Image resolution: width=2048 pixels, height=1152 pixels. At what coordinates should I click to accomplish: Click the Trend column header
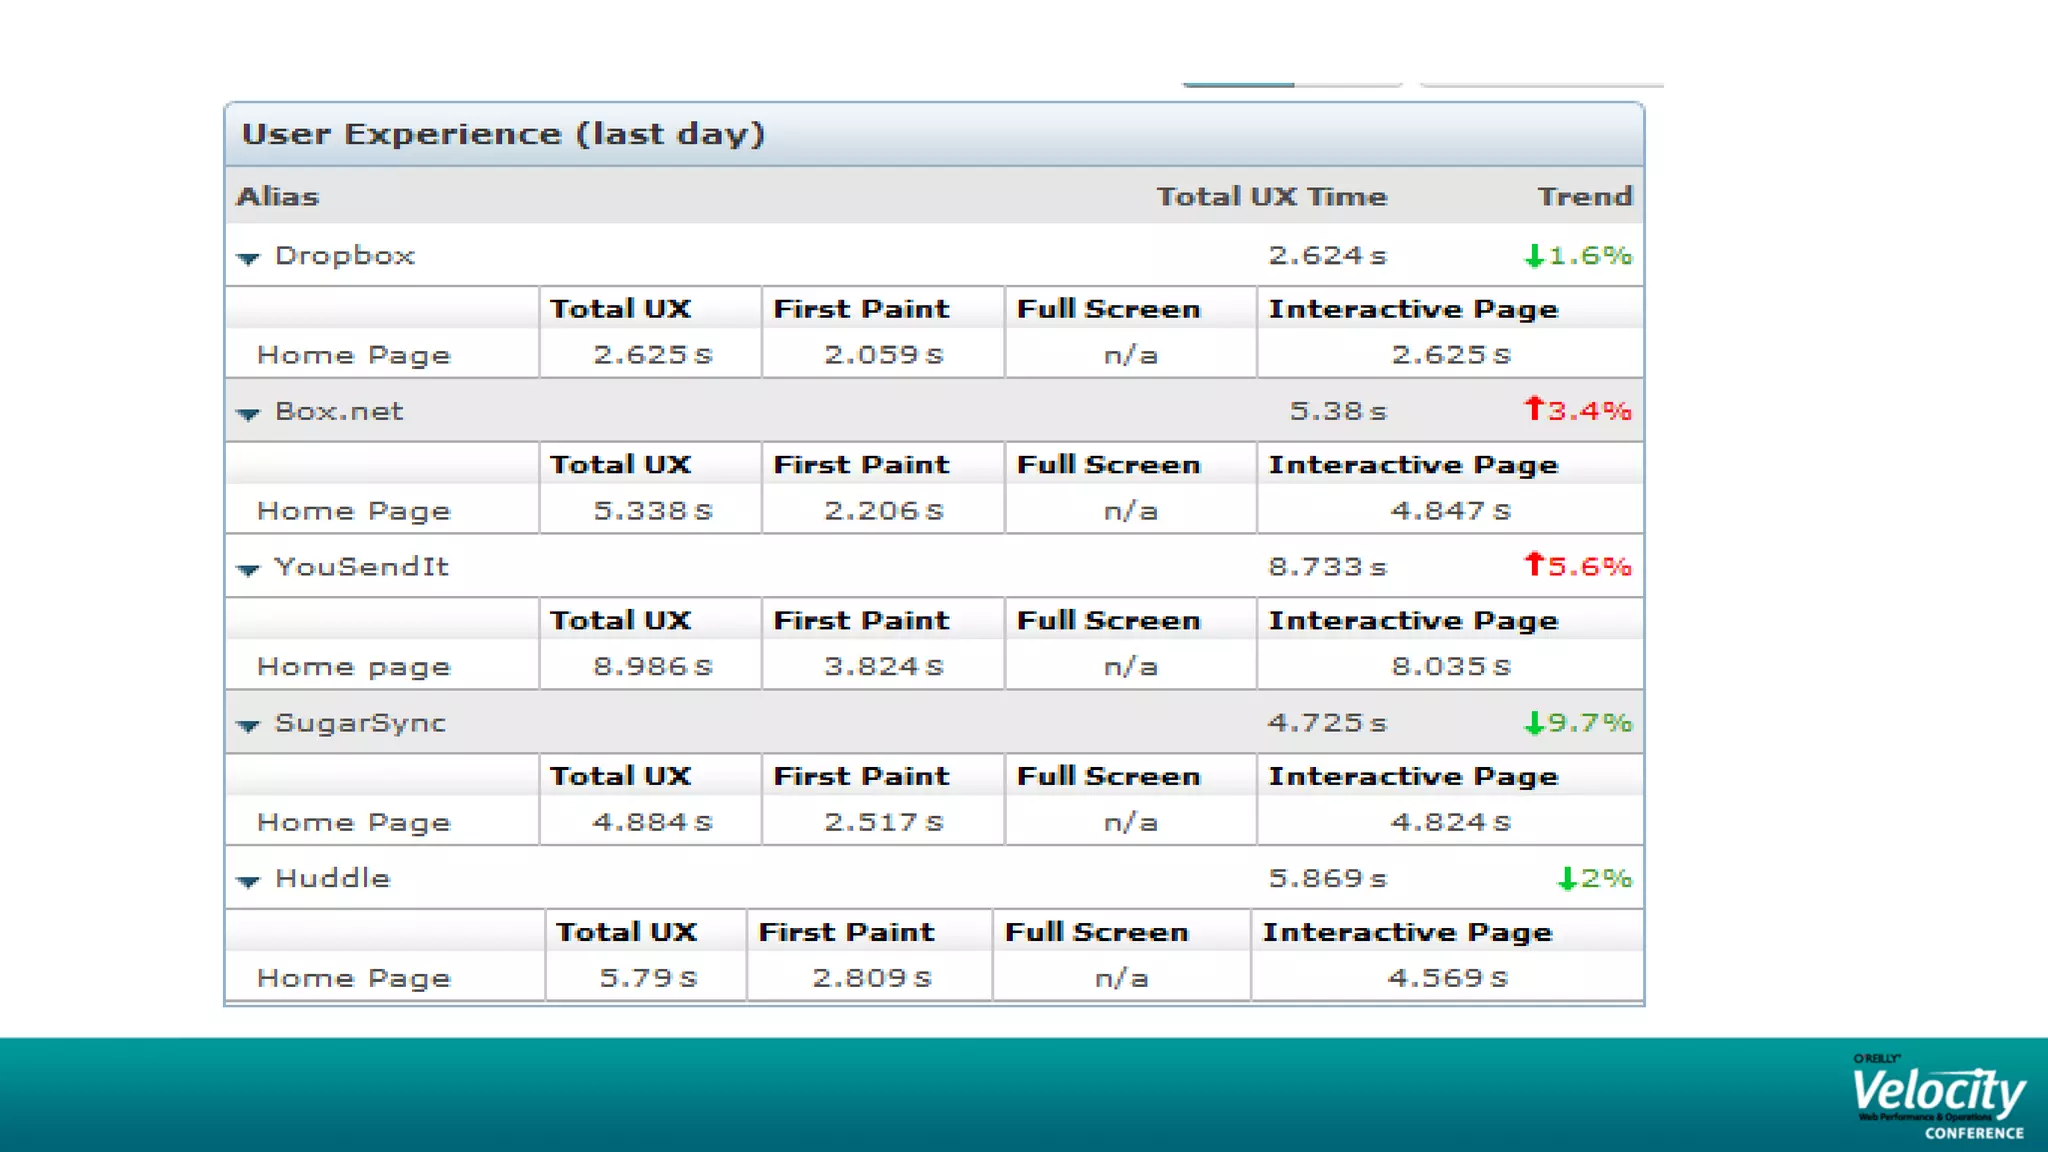(1584, 197)
